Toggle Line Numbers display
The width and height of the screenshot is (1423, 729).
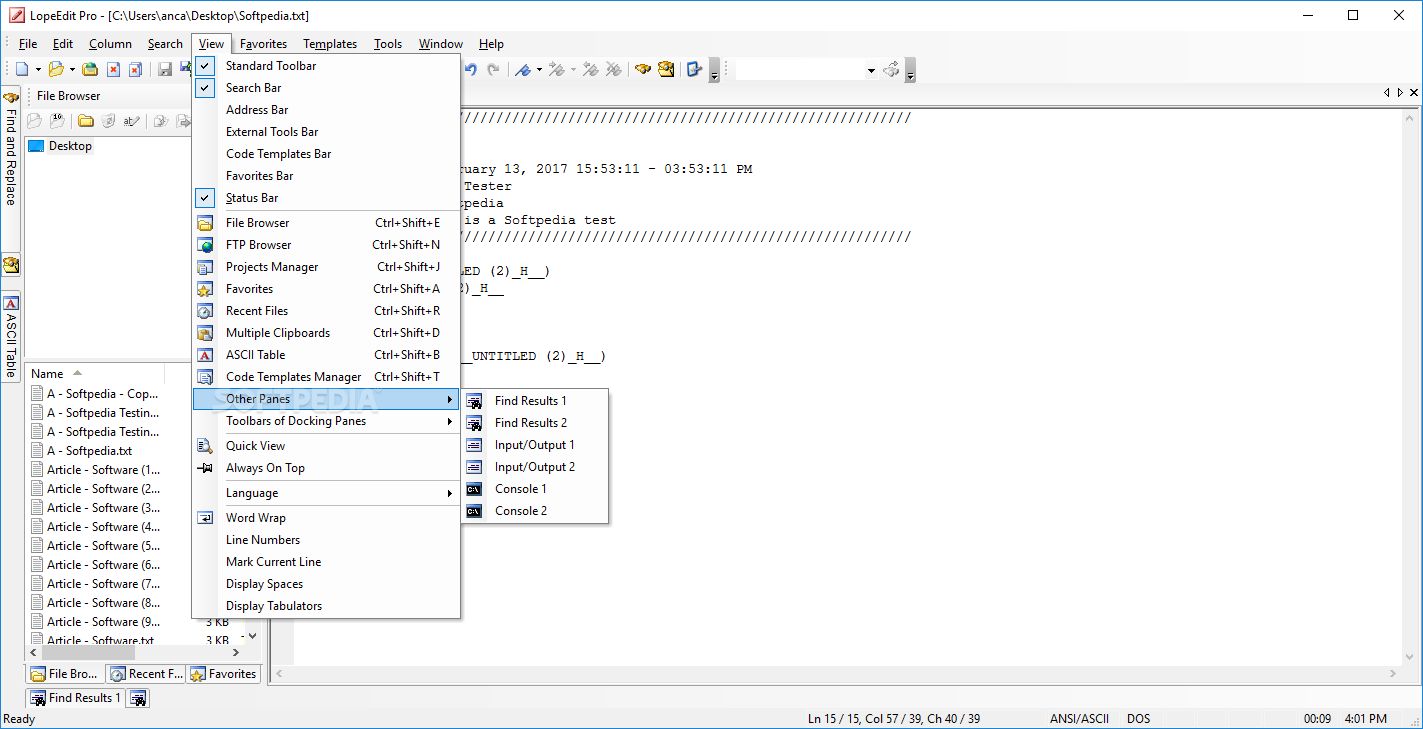tap(326, 540)
